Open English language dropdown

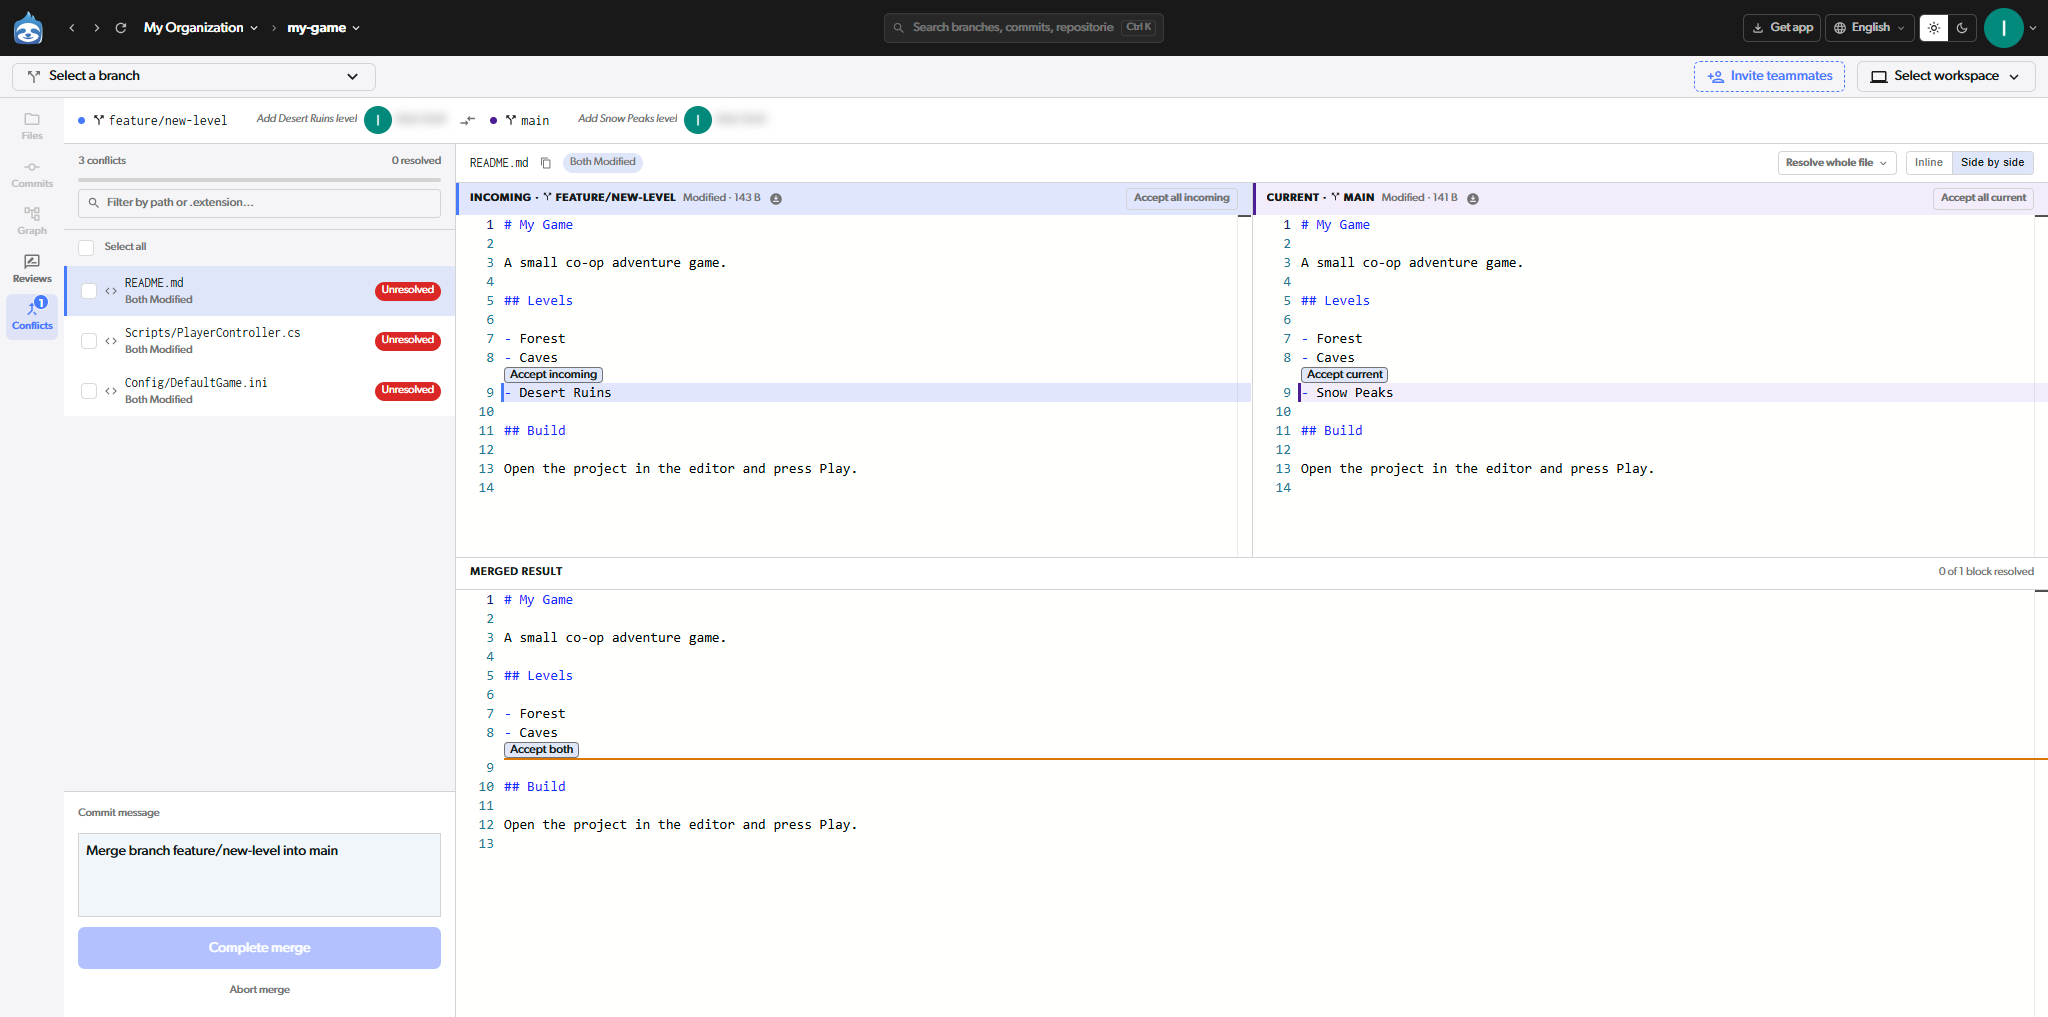[1869, 28]
